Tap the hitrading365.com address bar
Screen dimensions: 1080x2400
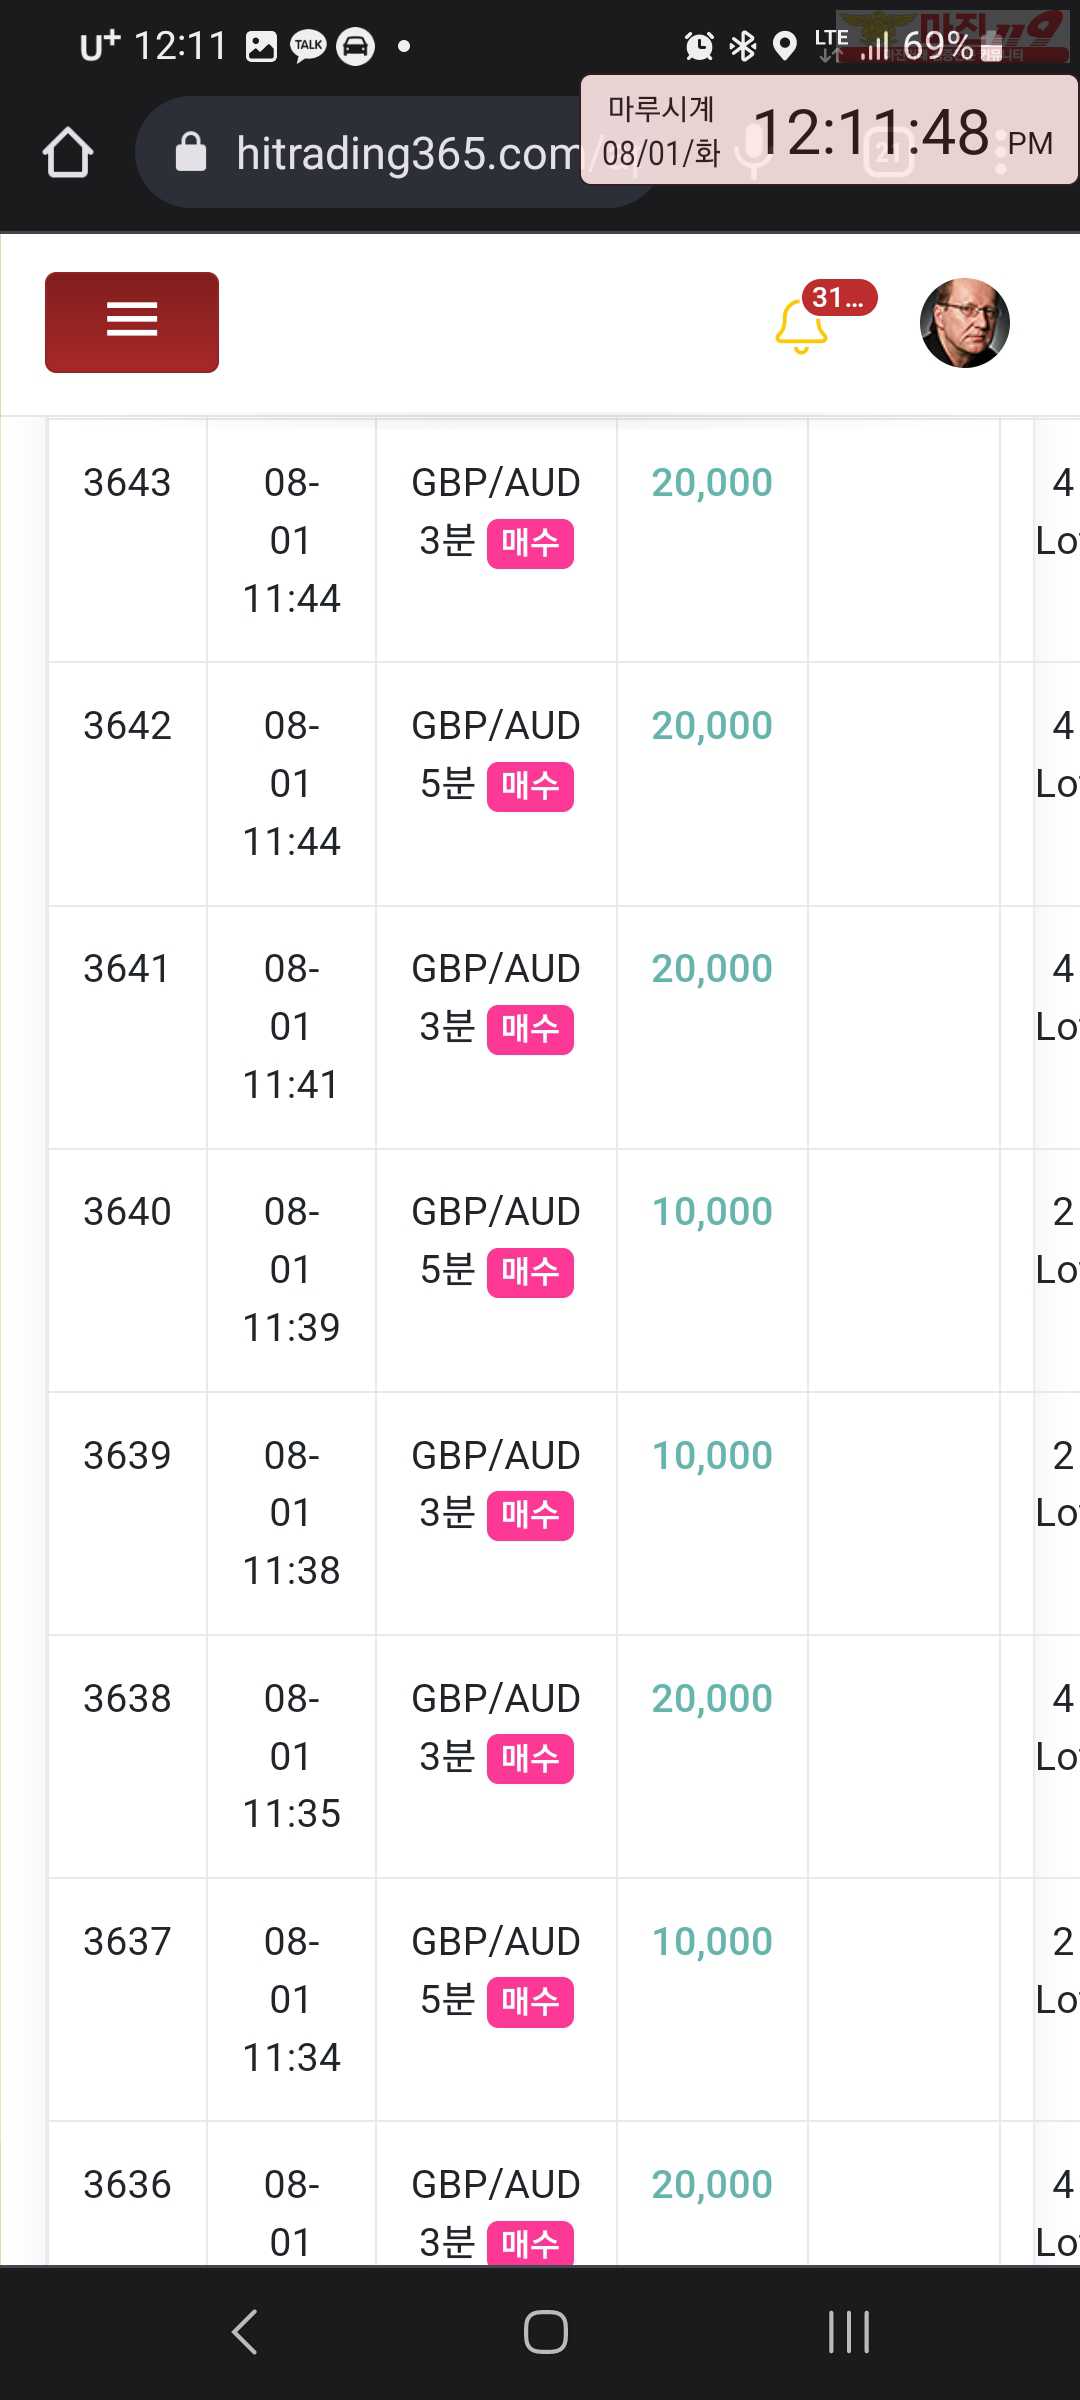395,152
